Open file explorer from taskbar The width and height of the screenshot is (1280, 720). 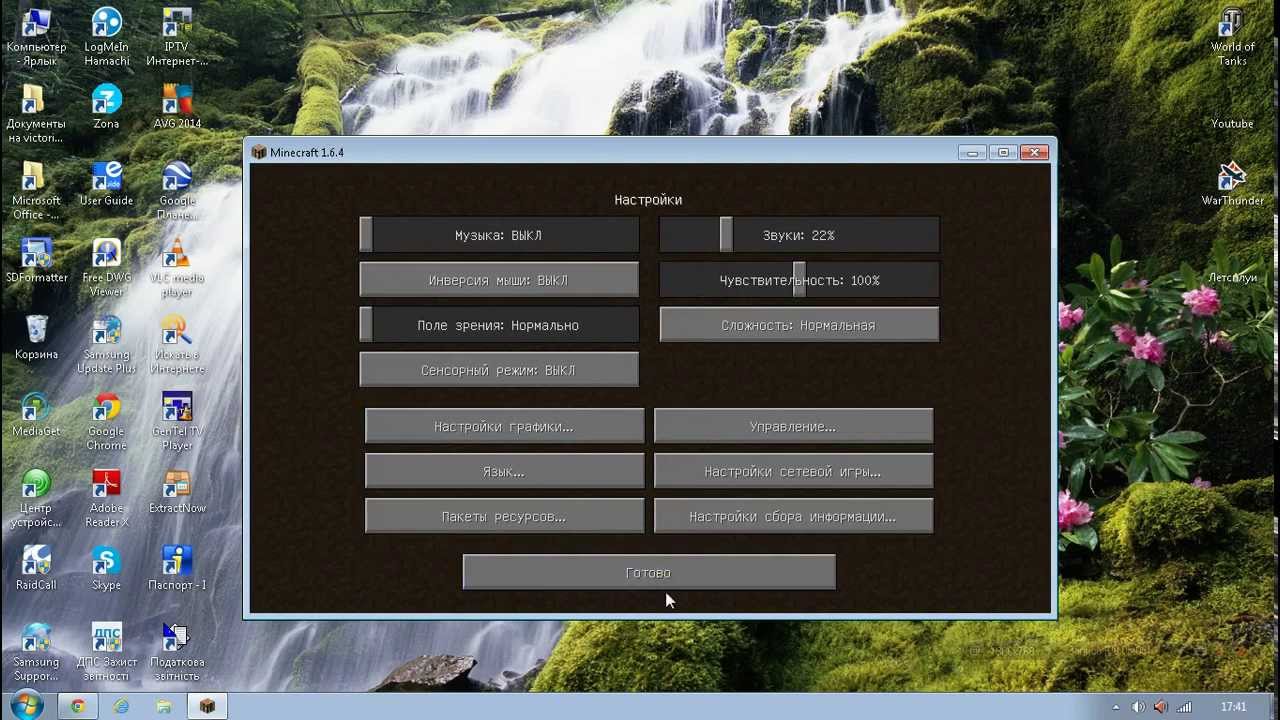click(x=164, y=706)
